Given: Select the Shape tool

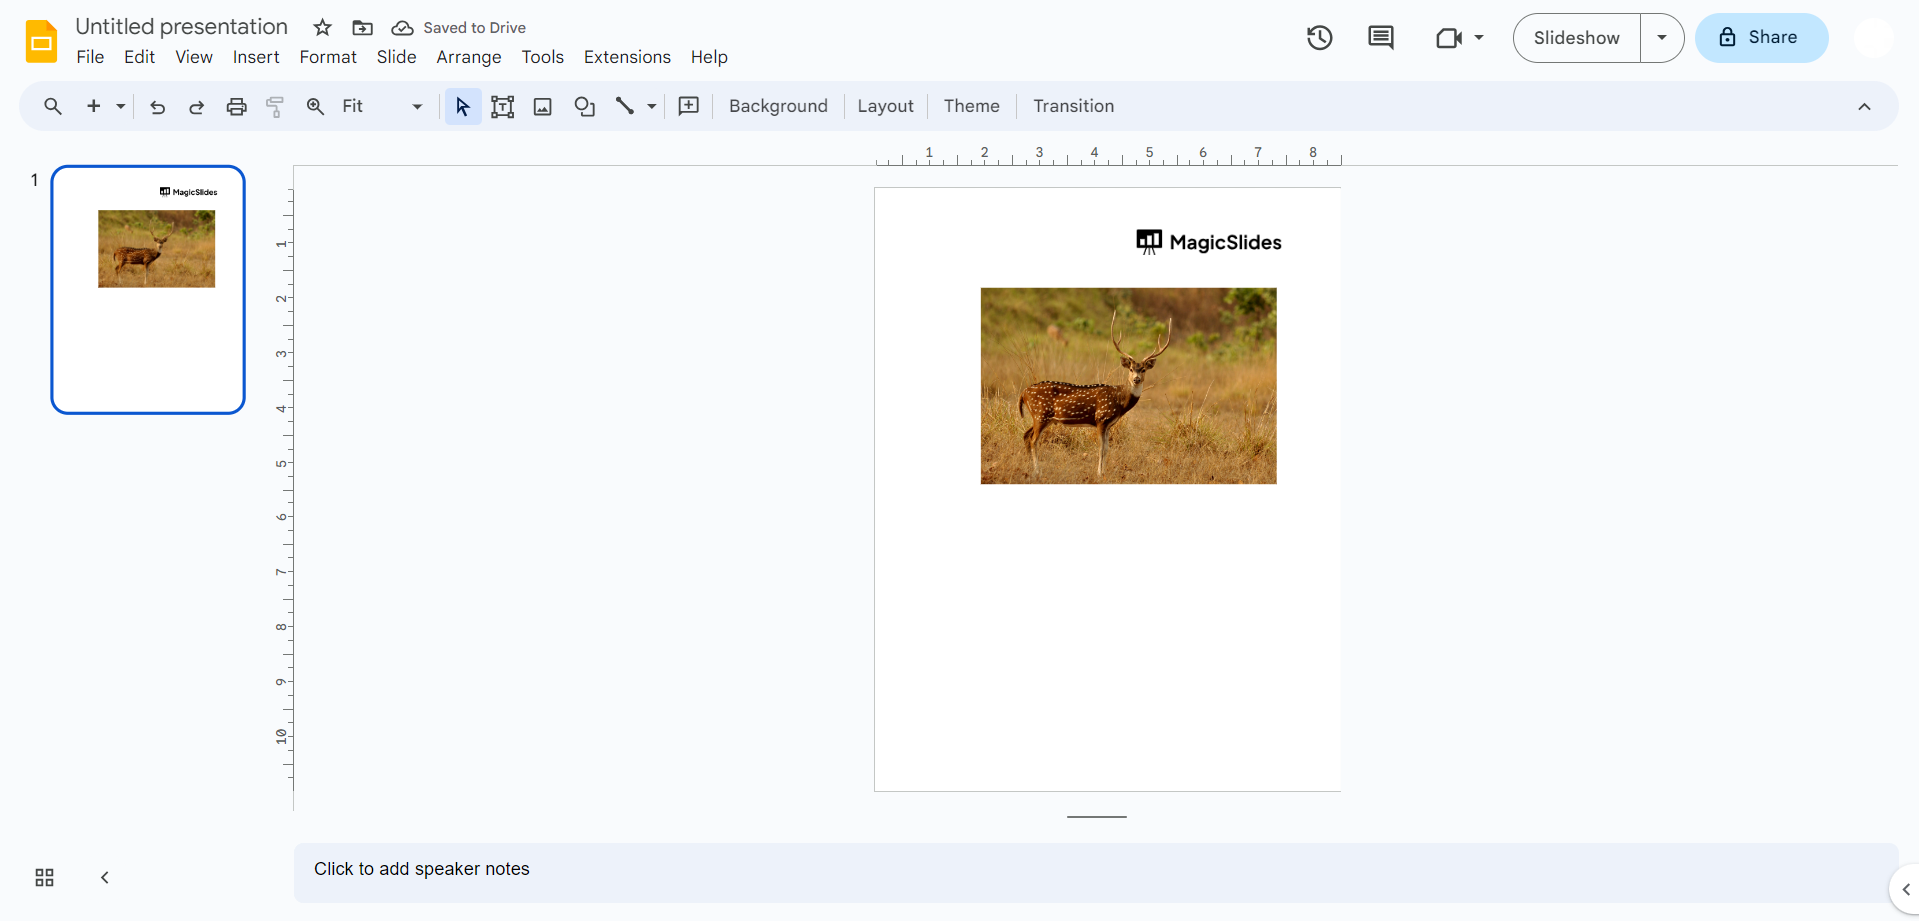Looking at the screenshot, I should point(584,106).
